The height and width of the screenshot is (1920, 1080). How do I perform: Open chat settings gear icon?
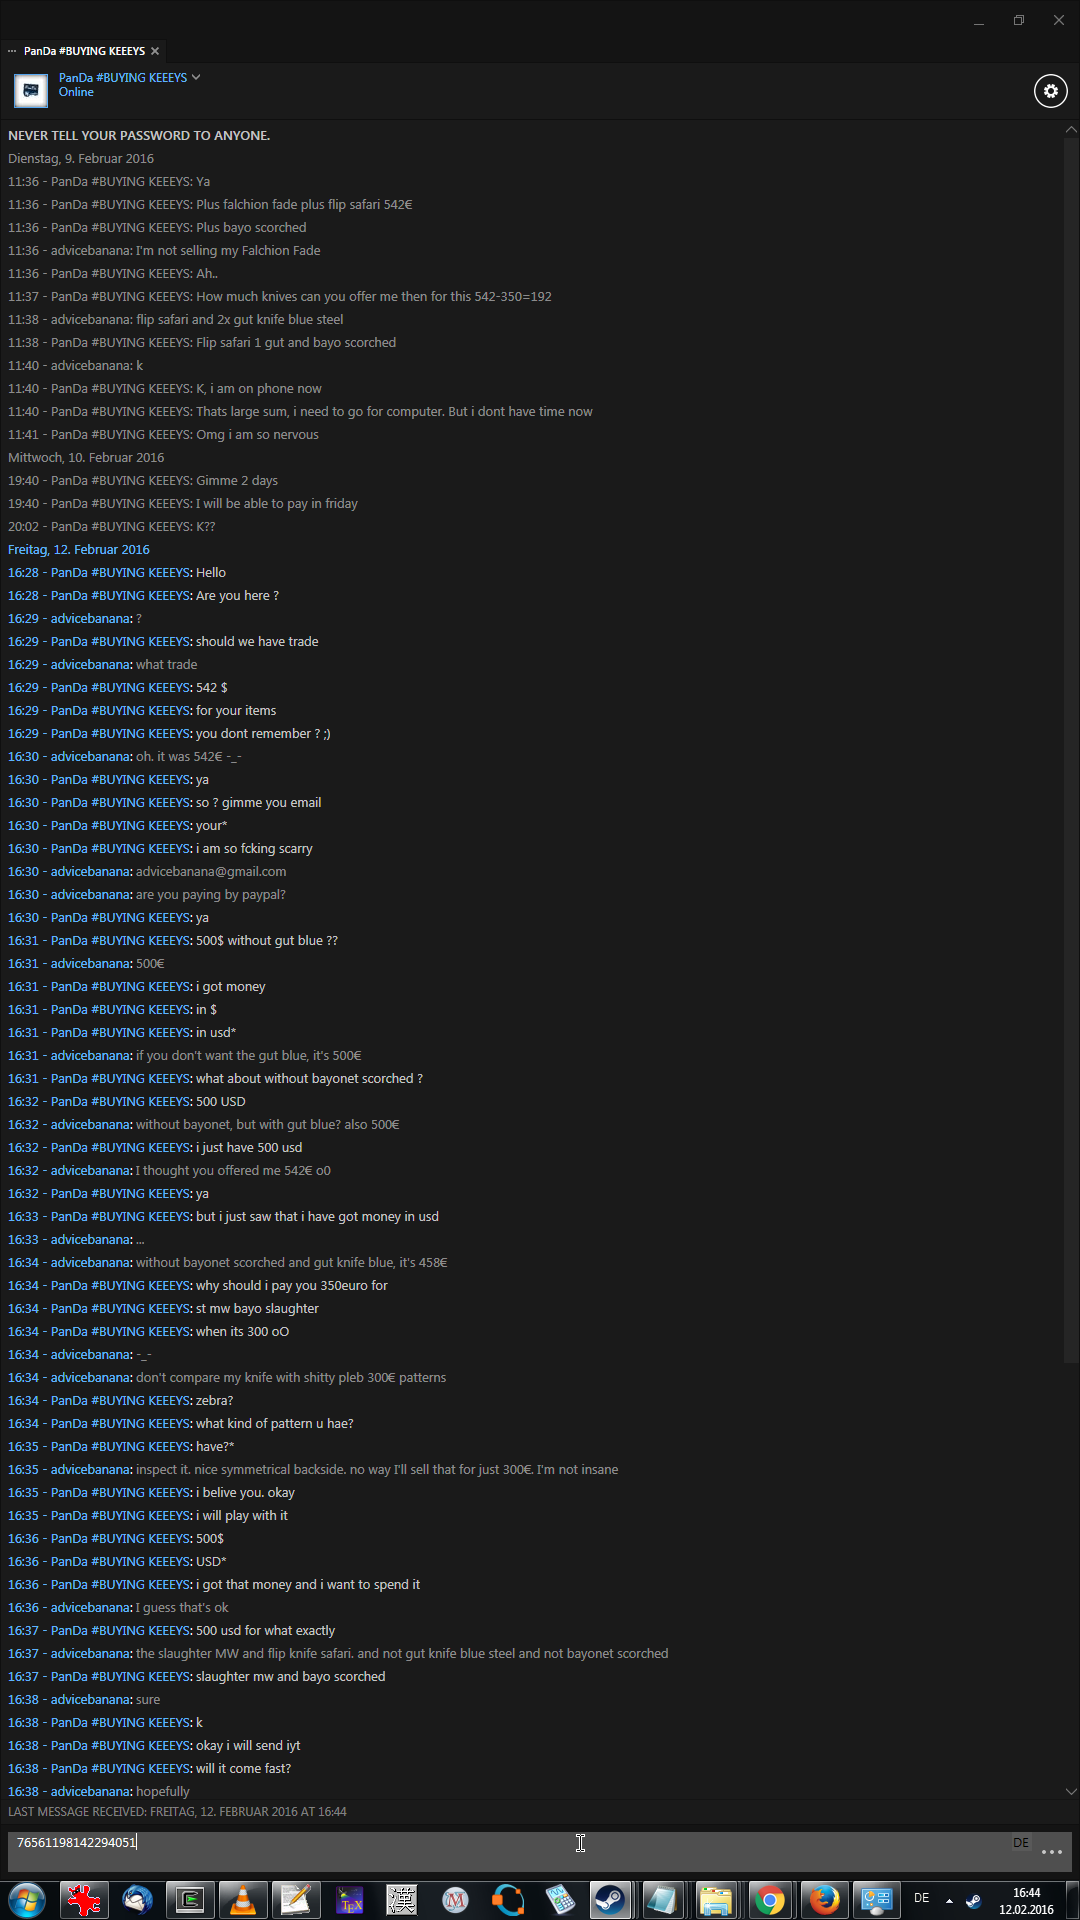point(1050,91)
